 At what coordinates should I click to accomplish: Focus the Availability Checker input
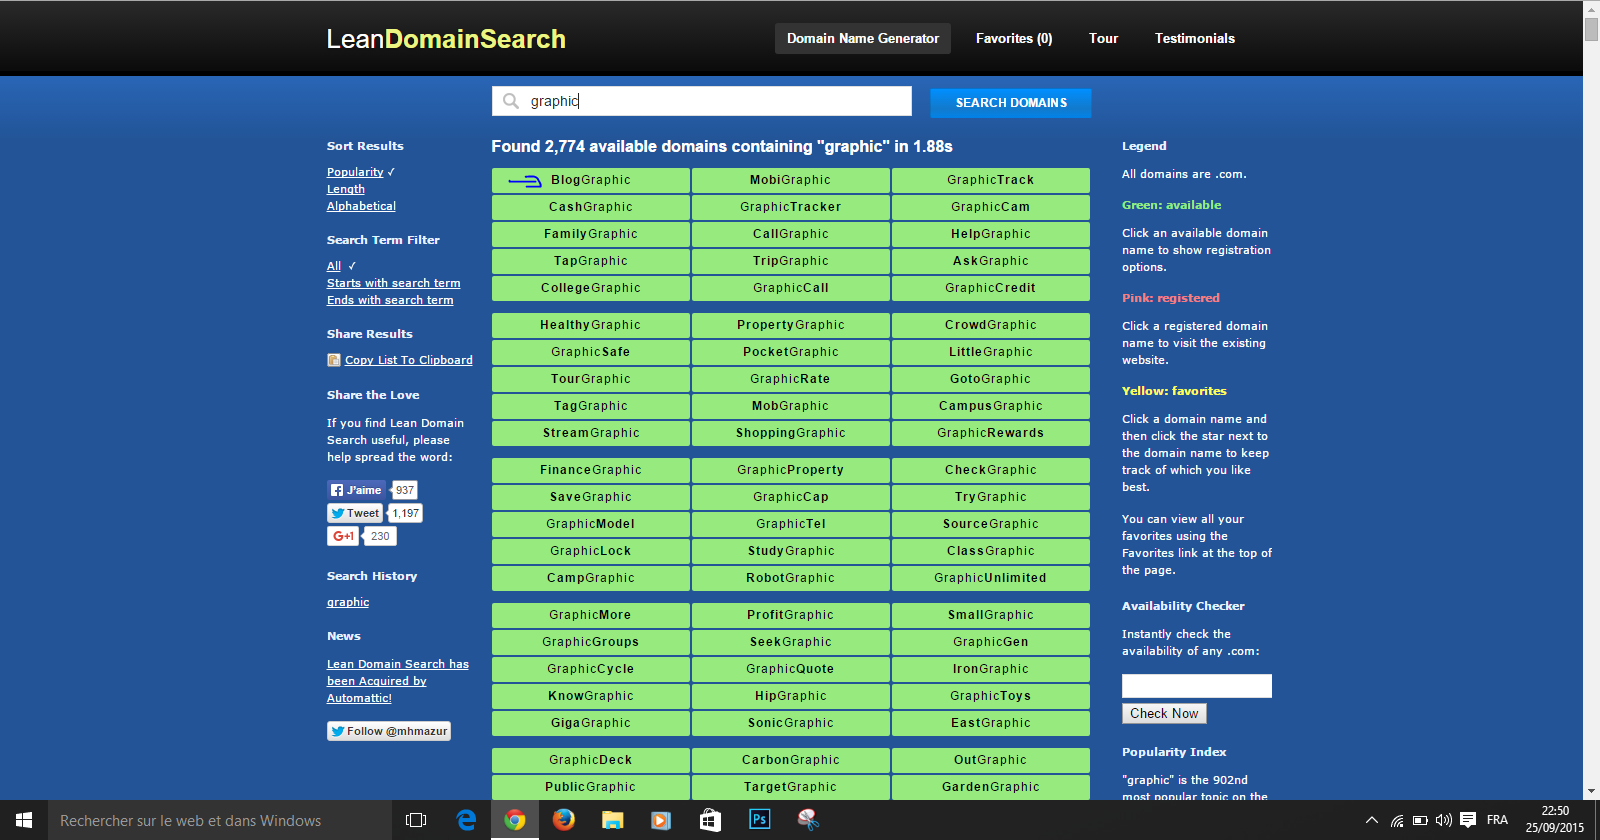point(1197,685)
